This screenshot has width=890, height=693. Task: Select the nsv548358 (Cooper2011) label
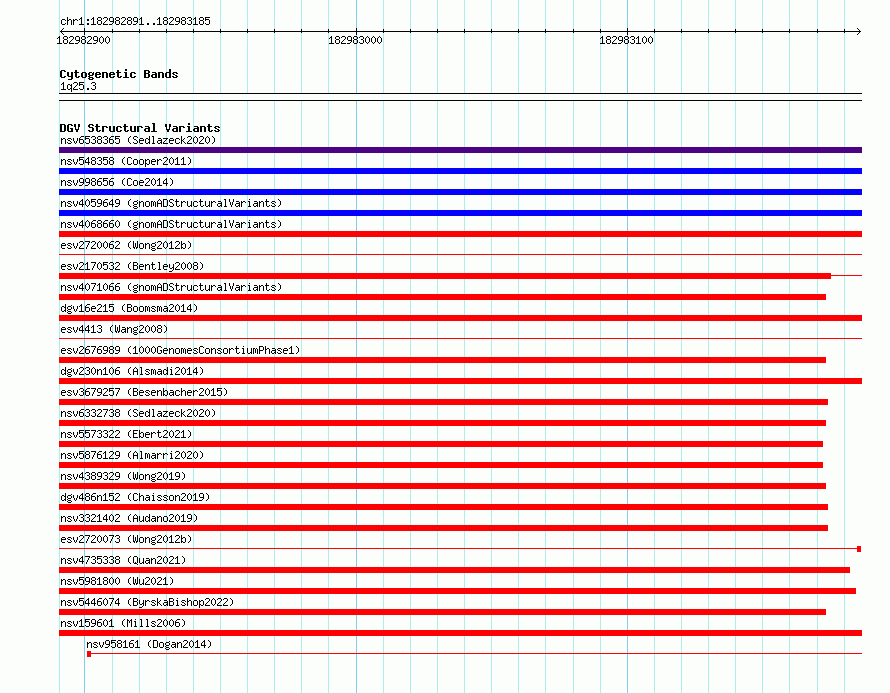pos(126,161)
